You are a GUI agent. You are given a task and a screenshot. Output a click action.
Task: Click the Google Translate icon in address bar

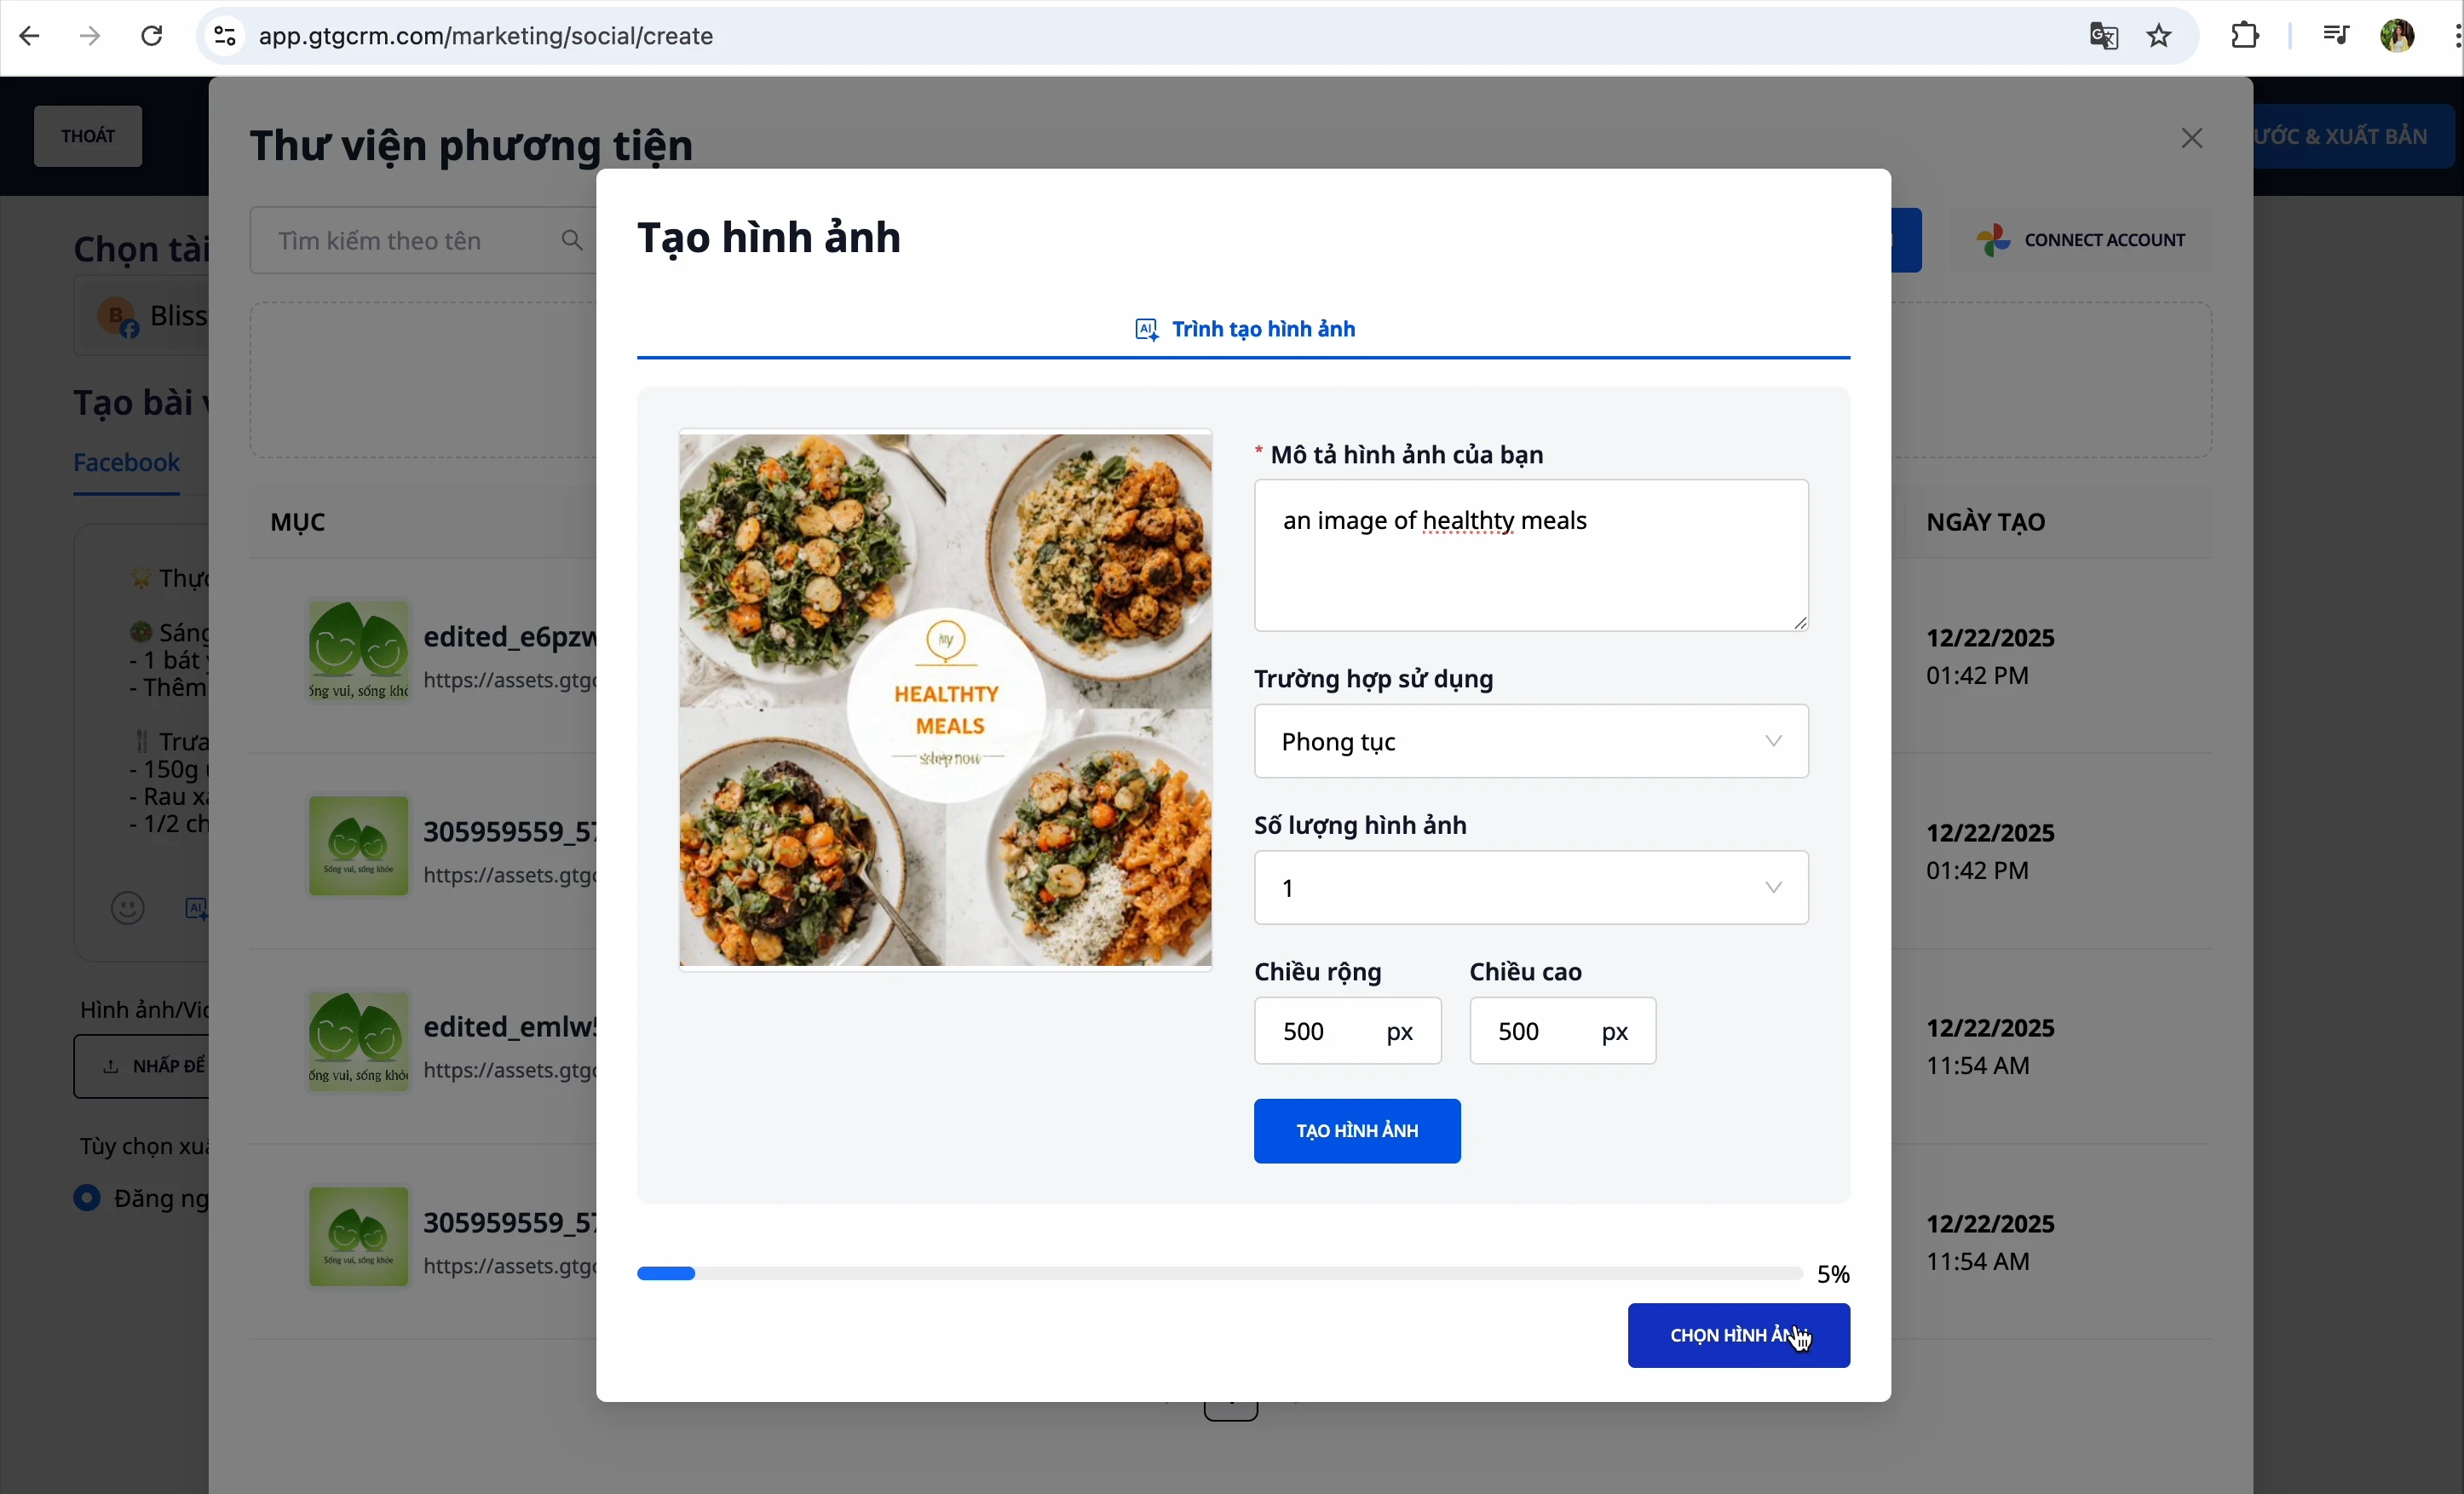[x=2103, y=37]
